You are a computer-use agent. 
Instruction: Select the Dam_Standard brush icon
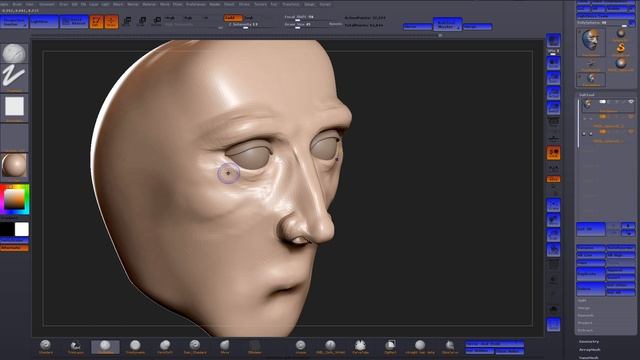point(195,347)
